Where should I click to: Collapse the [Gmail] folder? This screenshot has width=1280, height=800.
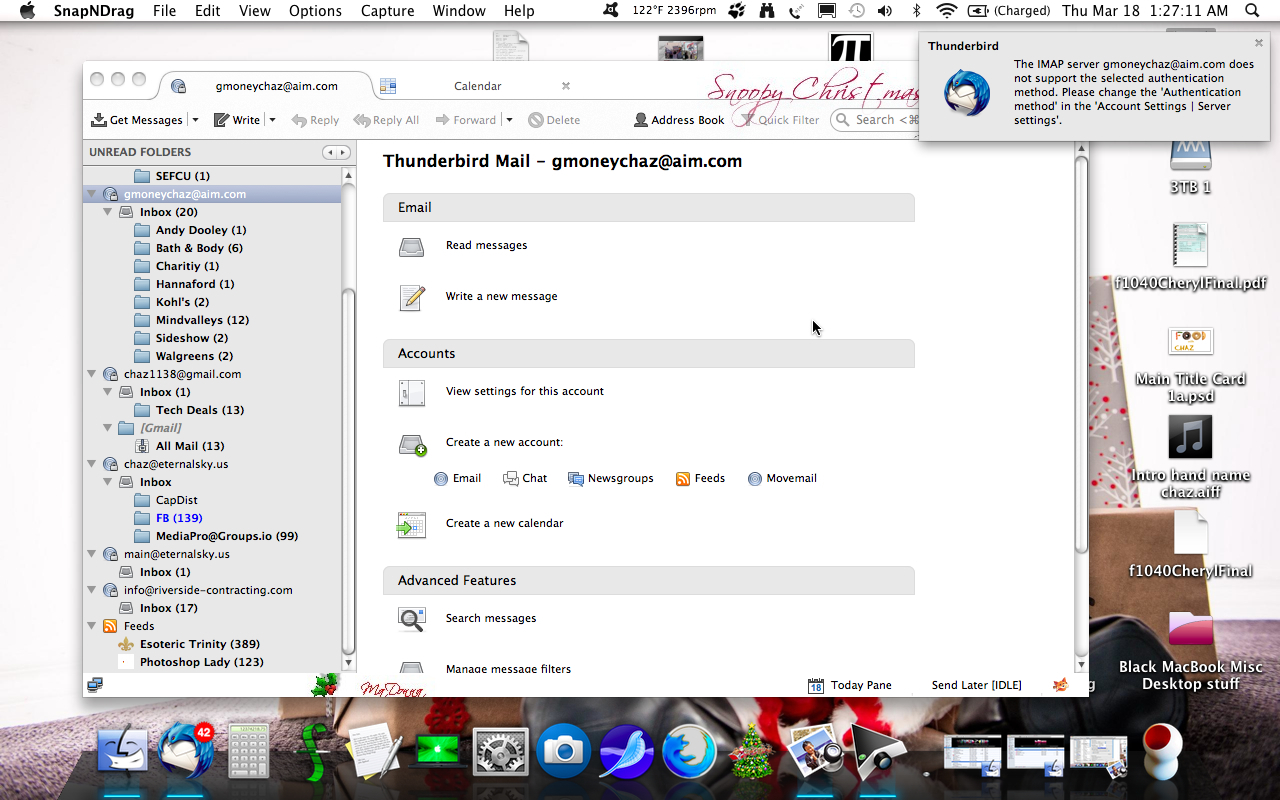108,428
